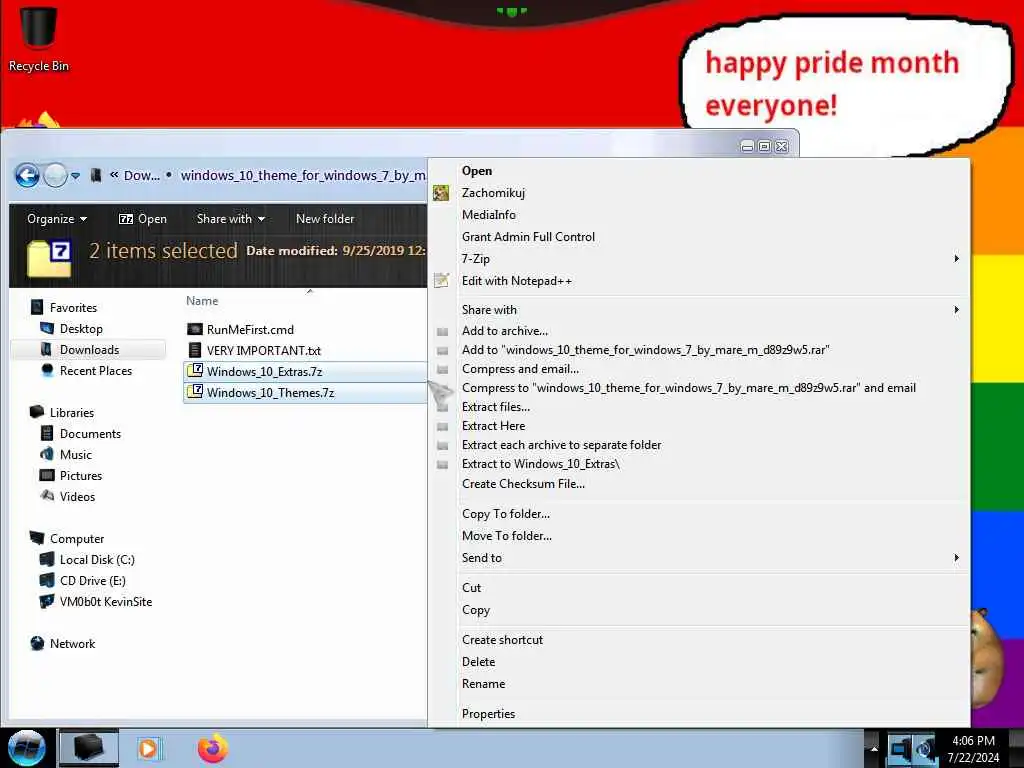The height and width of the screenshot is (768, 1024).
Task: Select Windows_10_Themes.7z archive icon
Action: (x=195, y=392)
